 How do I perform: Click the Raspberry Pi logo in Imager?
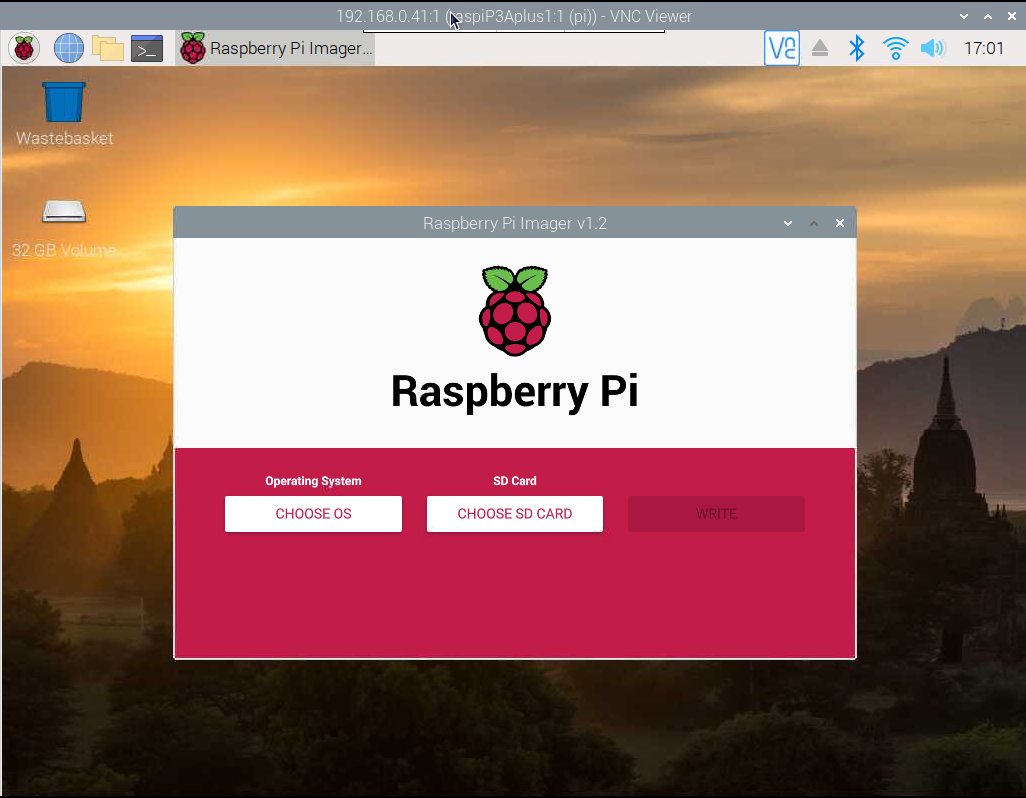tap(515, 311)
